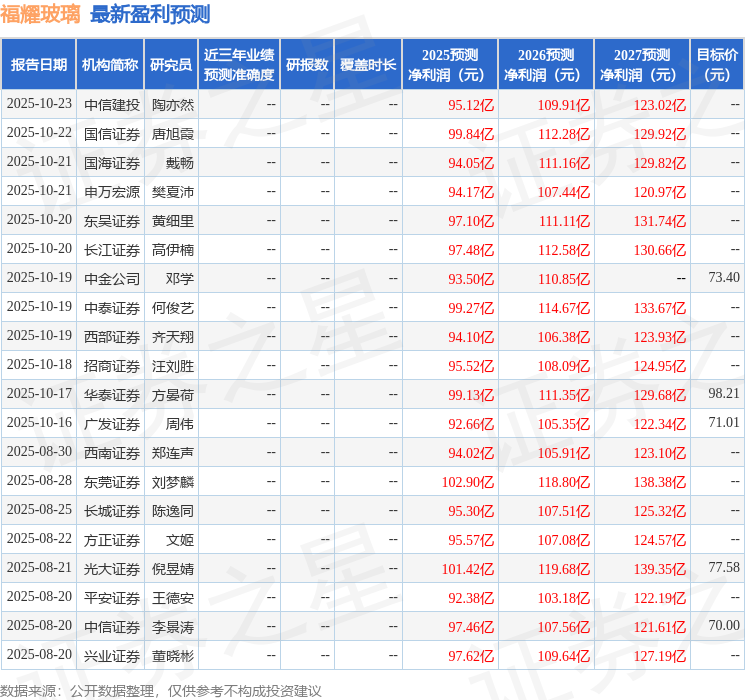The width and height of the screenshot is (745, 700).
Task: Select the 中金公司 institution cell
Action: point(111,278)
